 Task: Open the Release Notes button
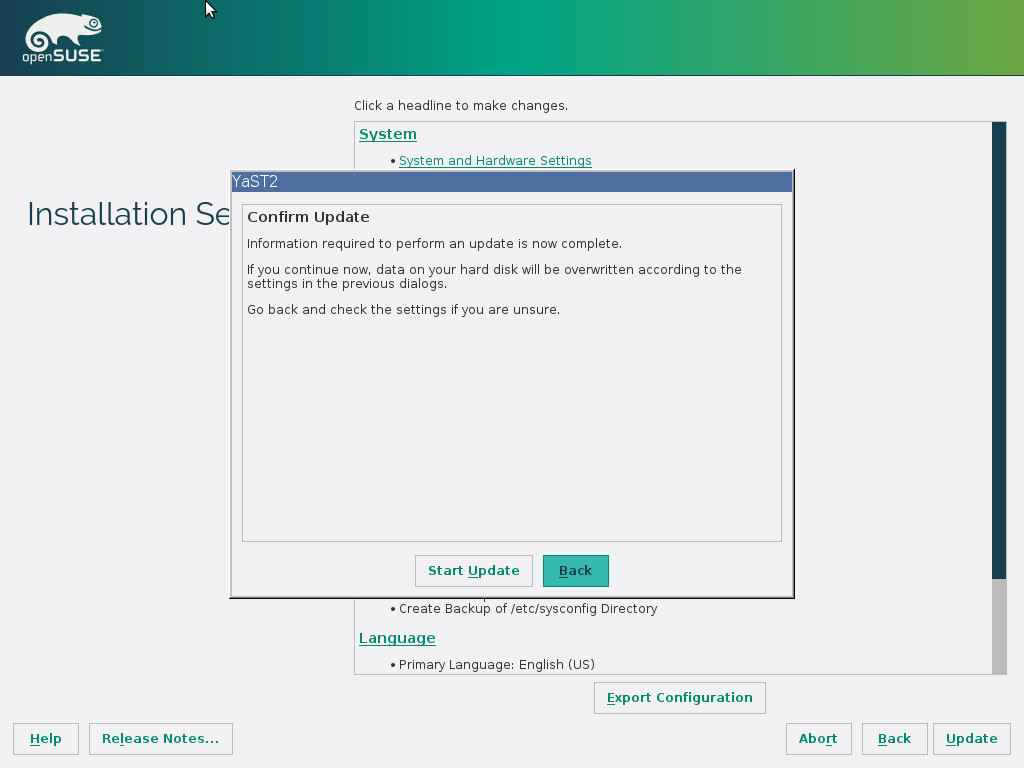160,739
